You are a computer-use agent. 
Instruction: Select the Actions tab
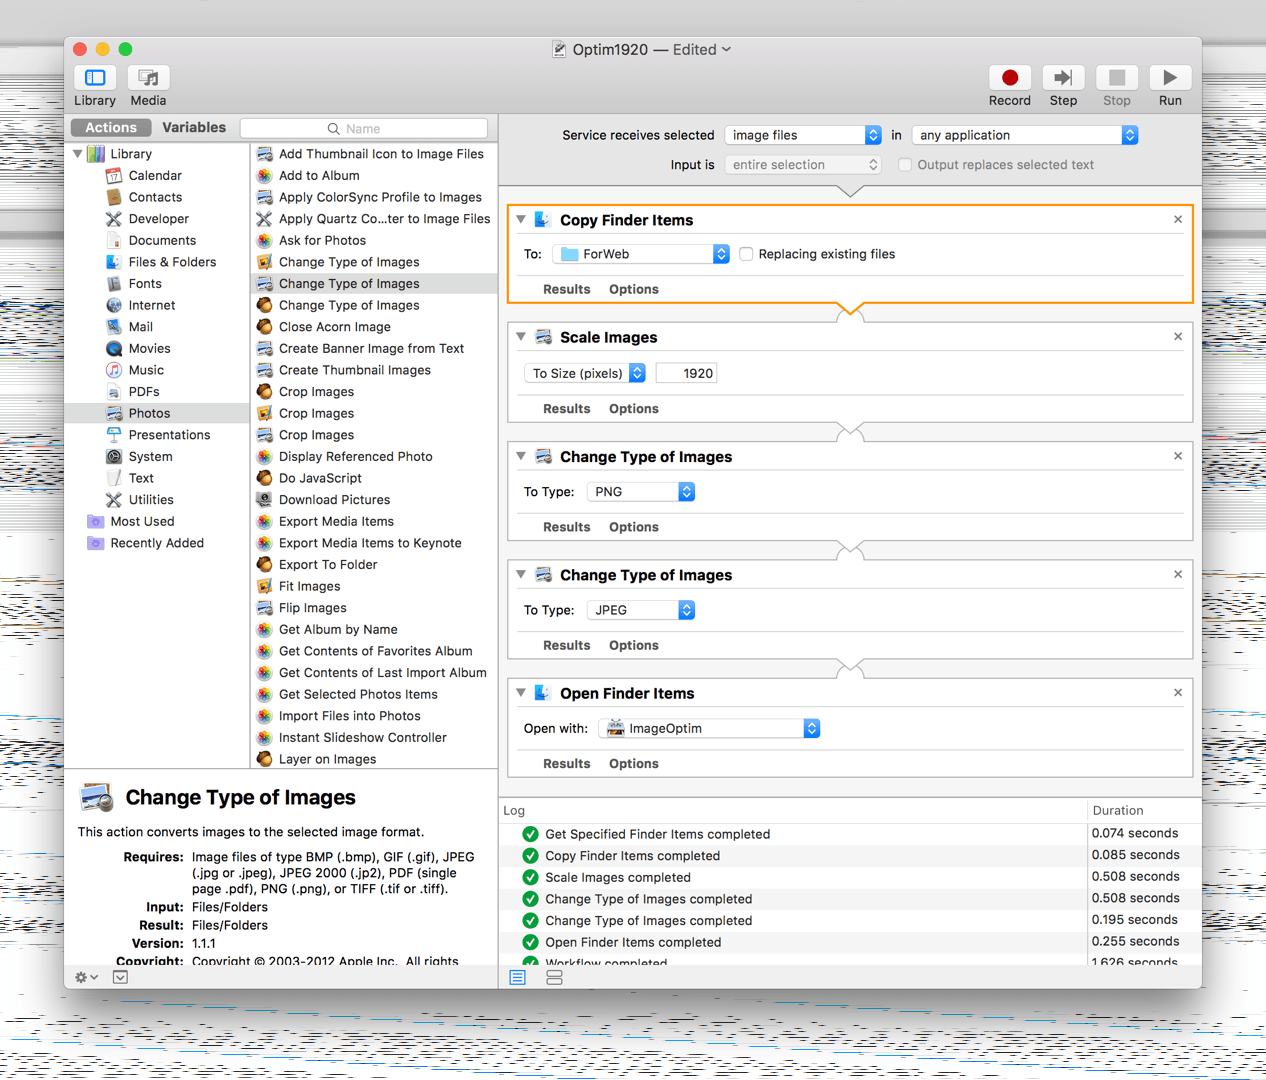tap(111, 128)
